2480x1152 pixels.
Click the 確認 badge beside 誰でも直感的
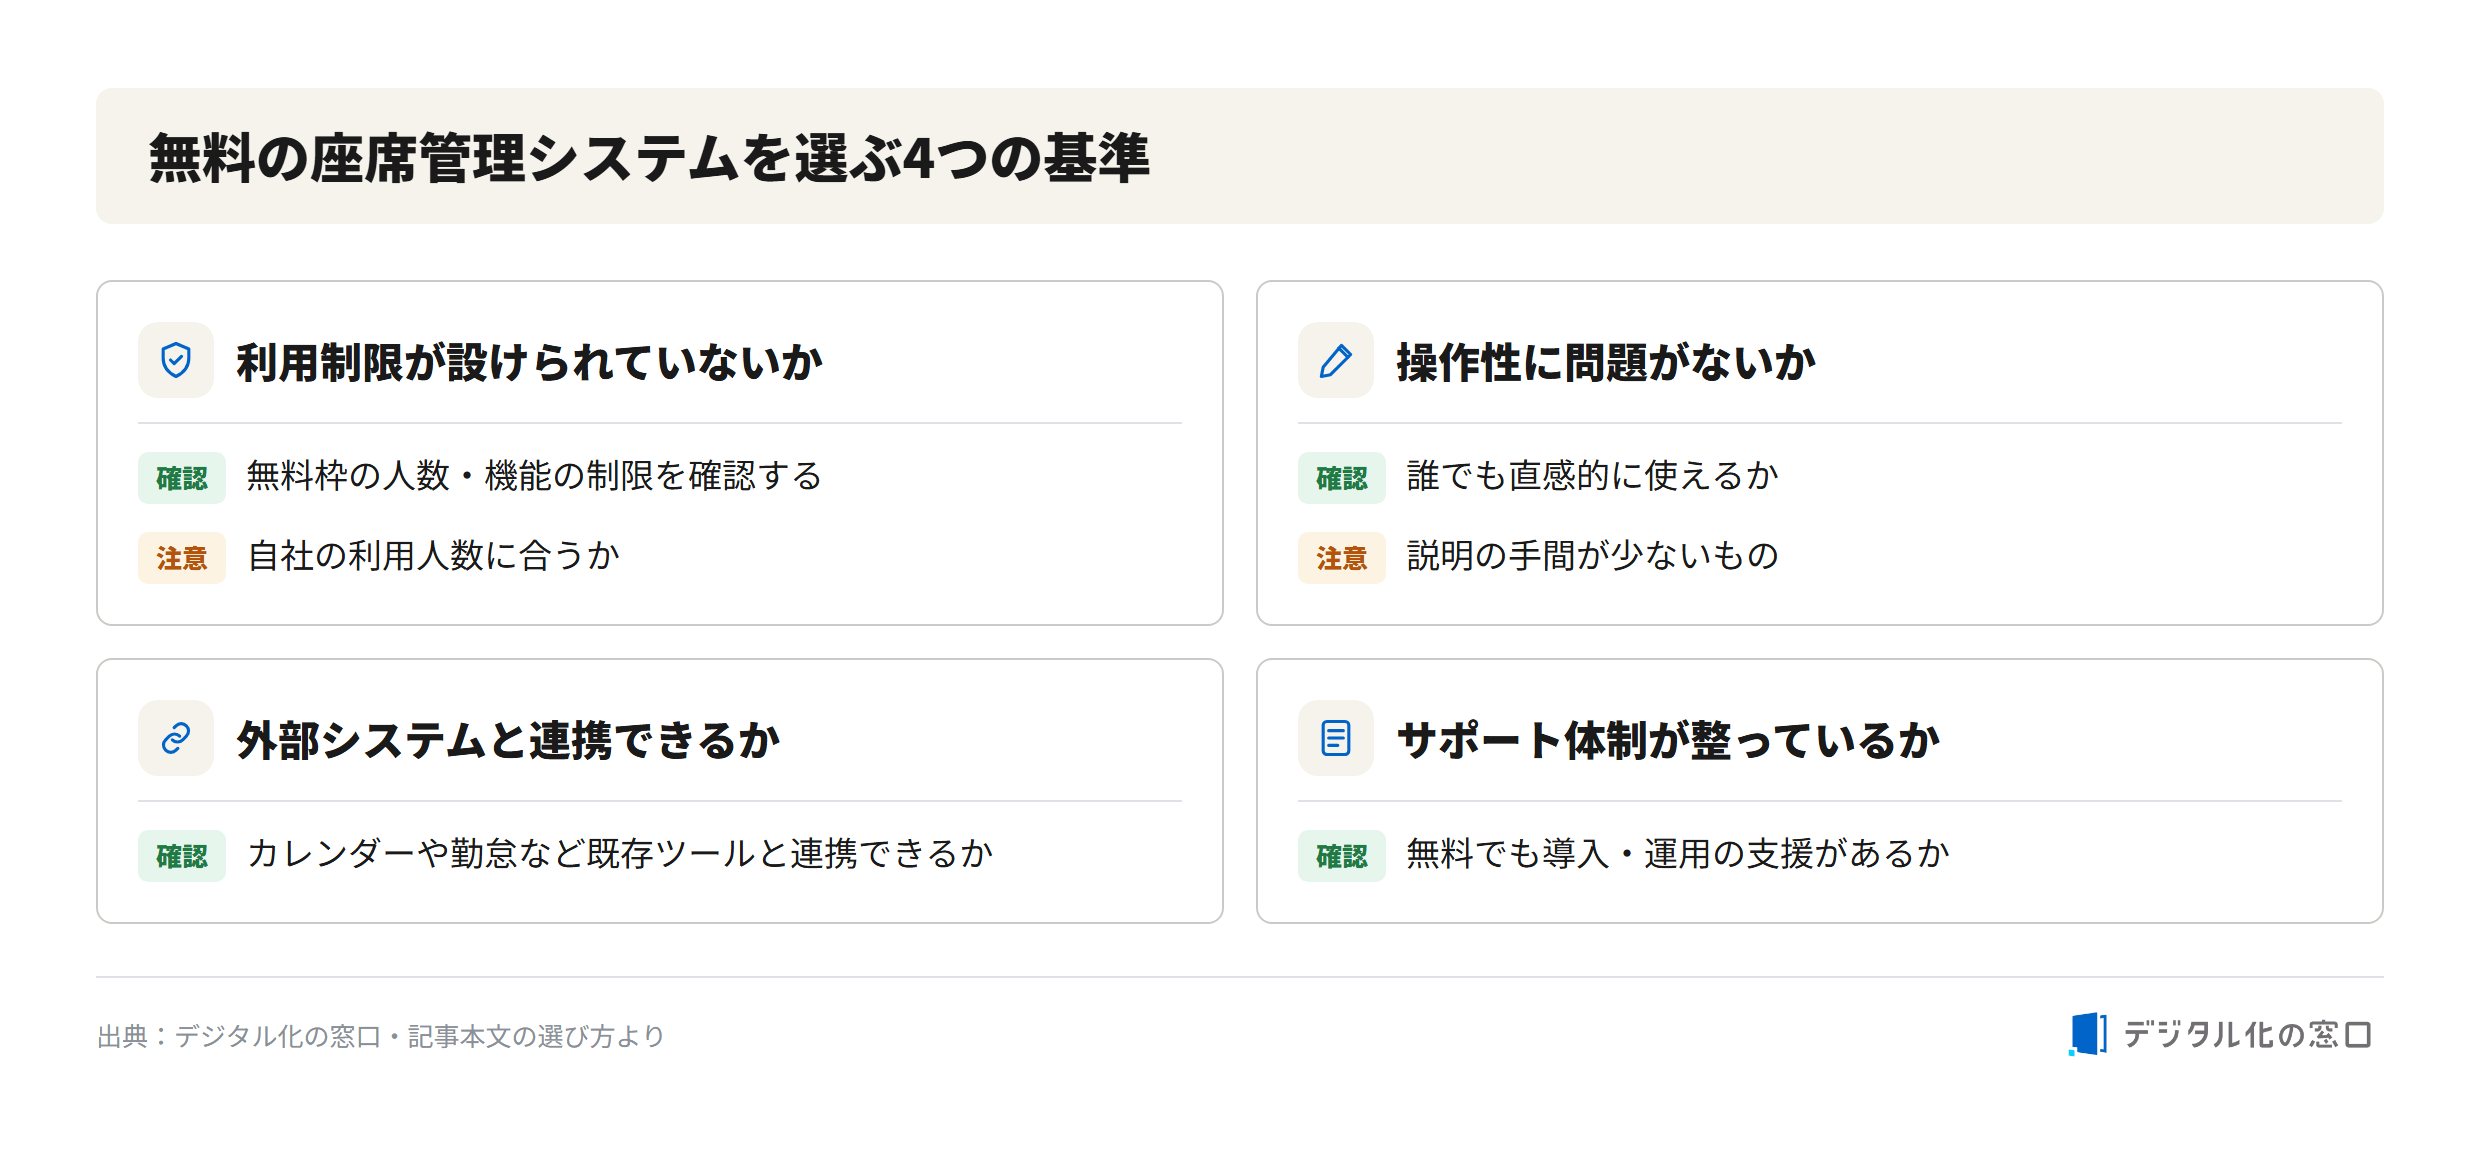pos(1342,478)
